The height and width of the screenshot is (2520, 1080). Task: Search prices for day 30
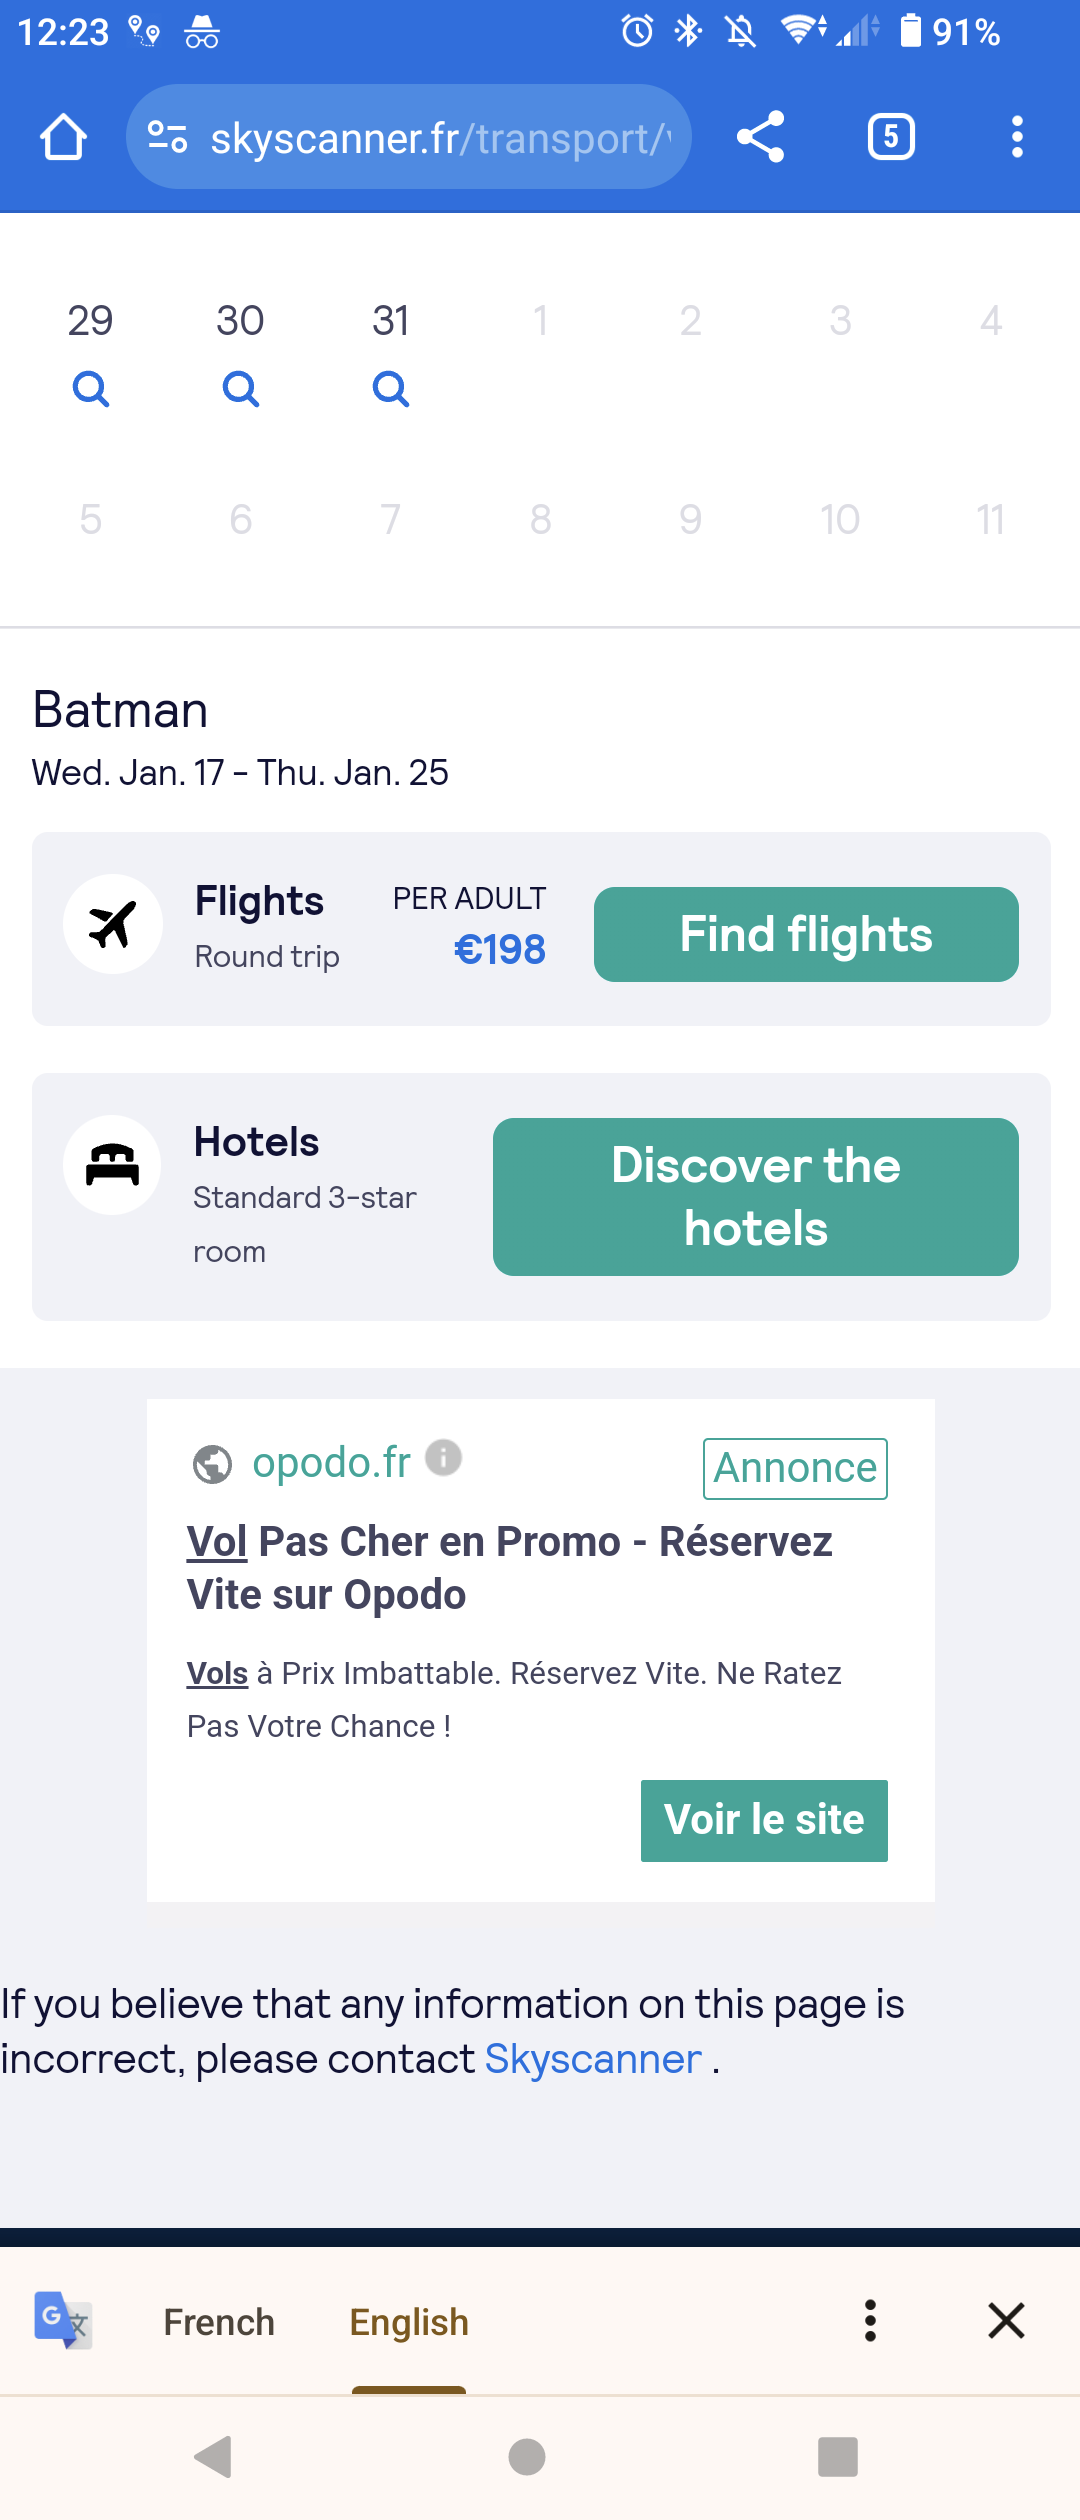[240, 388]
